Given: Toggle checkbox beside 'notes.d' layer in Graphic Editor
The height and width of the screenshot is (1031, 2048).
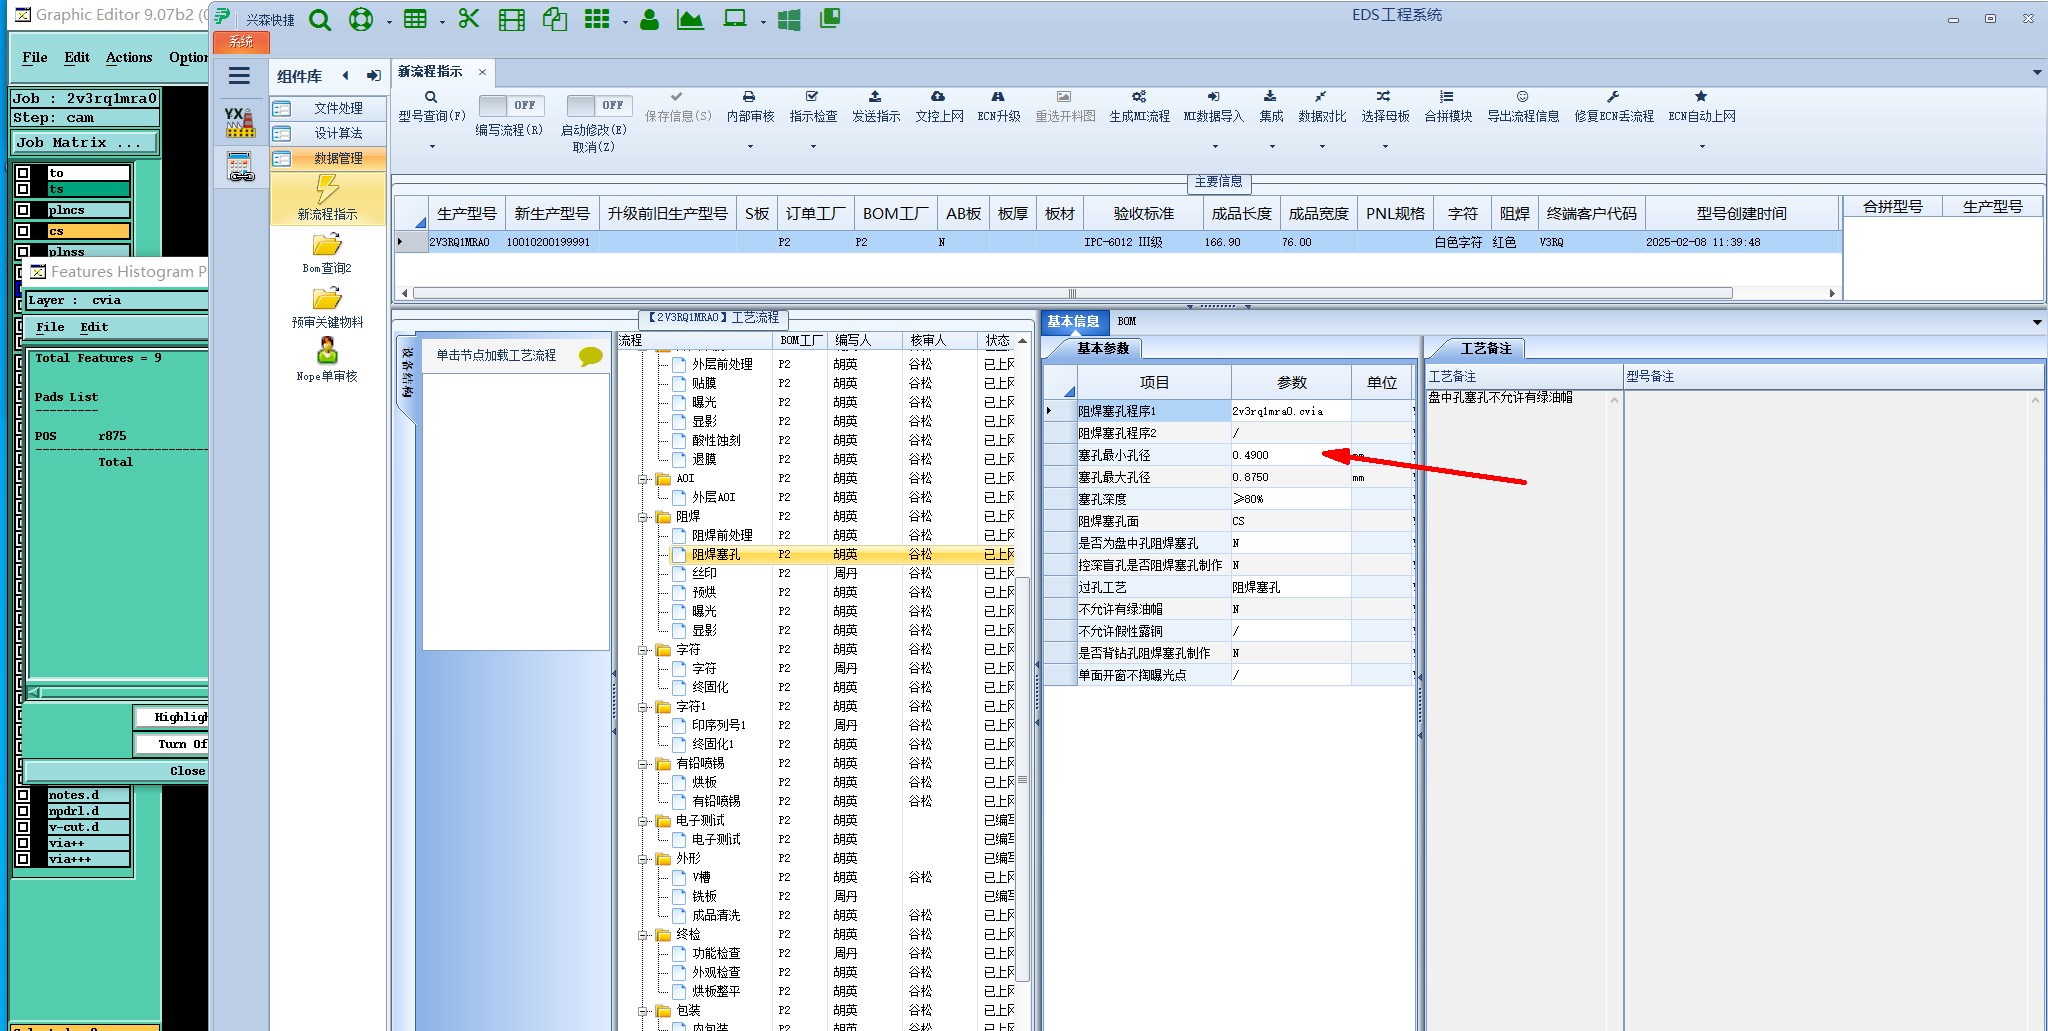Looking at the screenshot, I should tap(23, 795).
